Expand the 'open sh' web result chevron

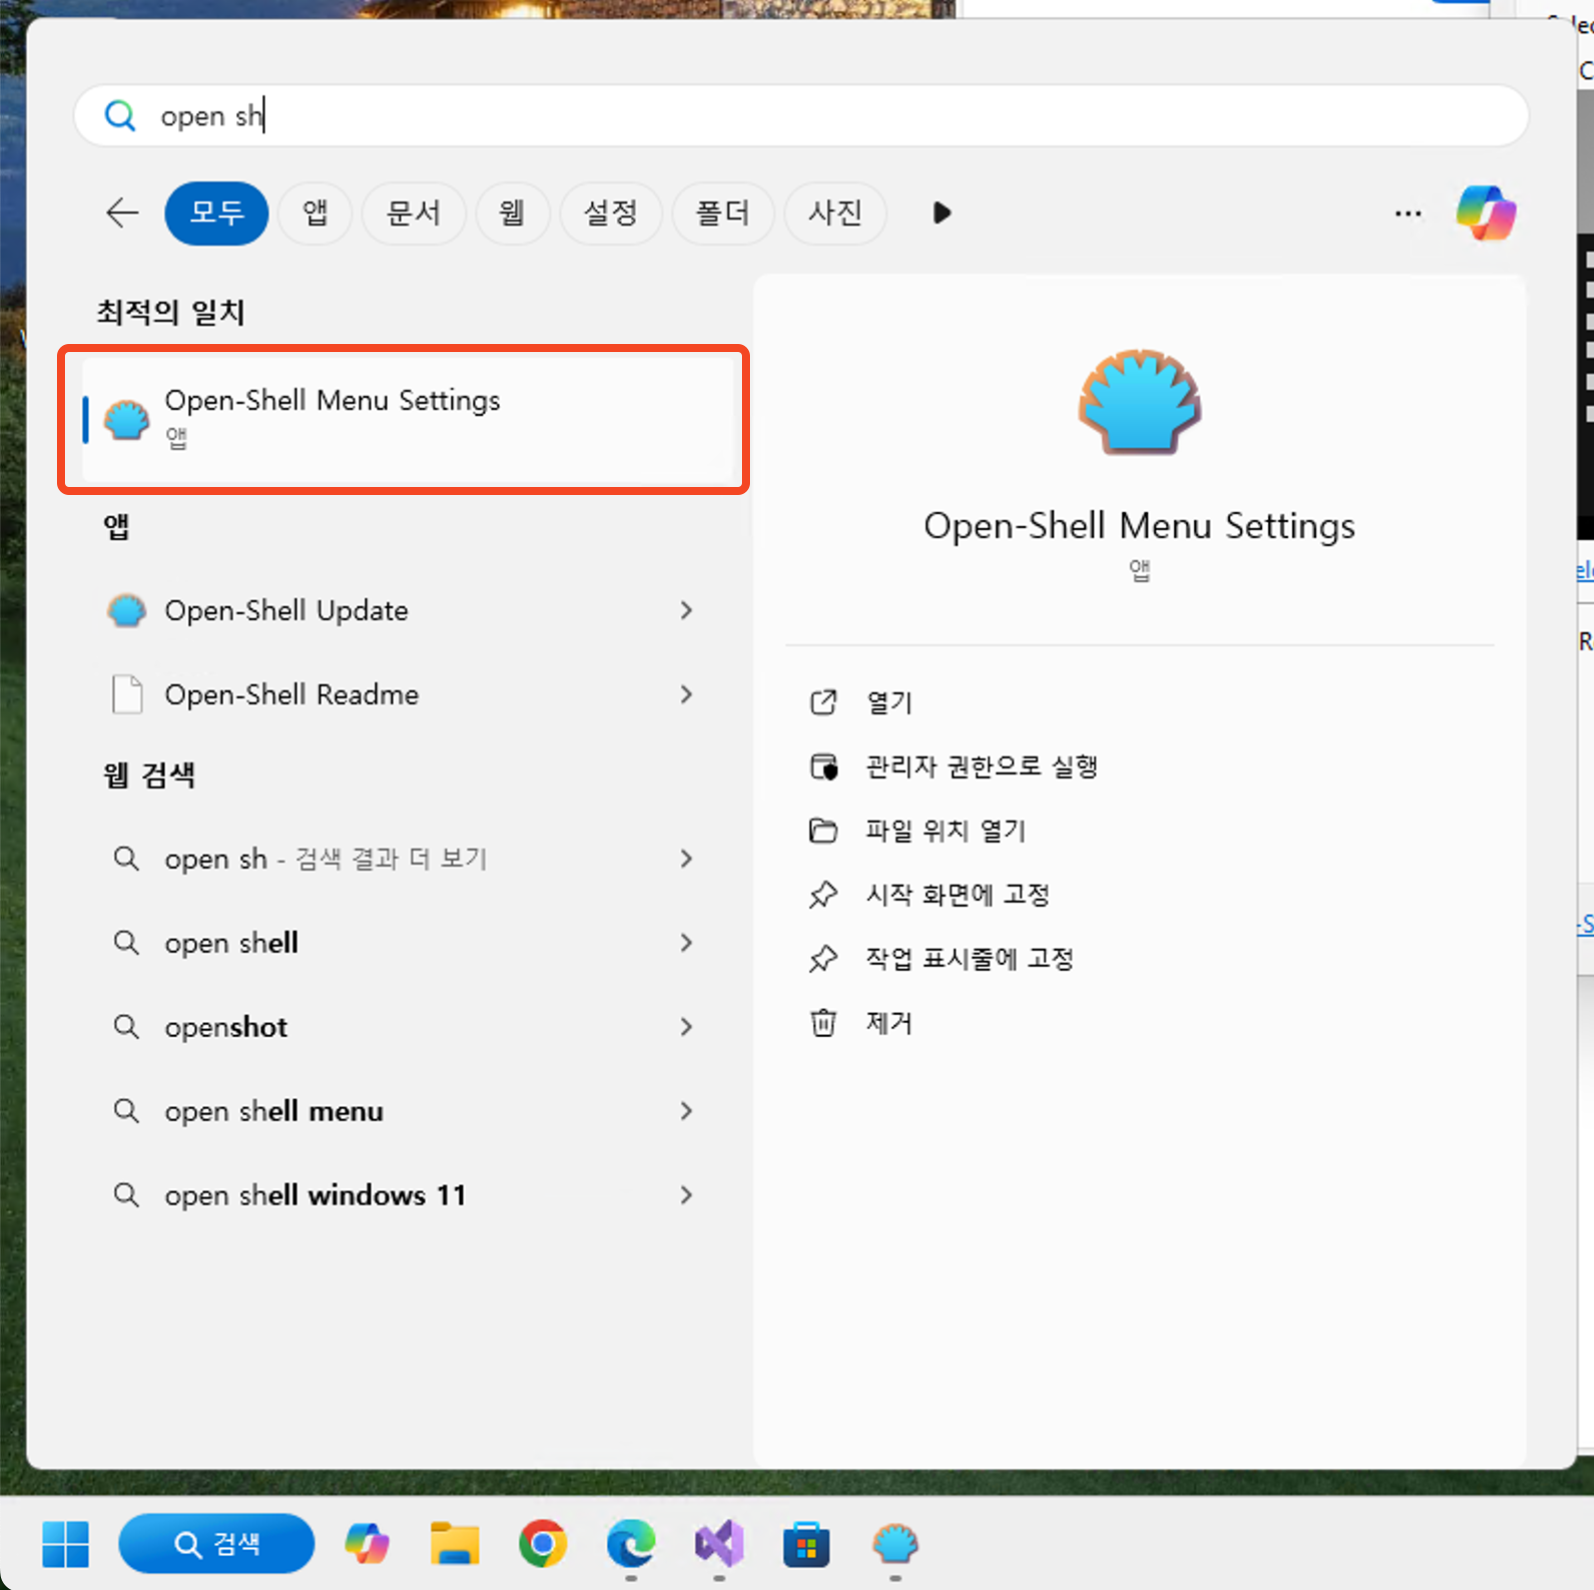686,858
